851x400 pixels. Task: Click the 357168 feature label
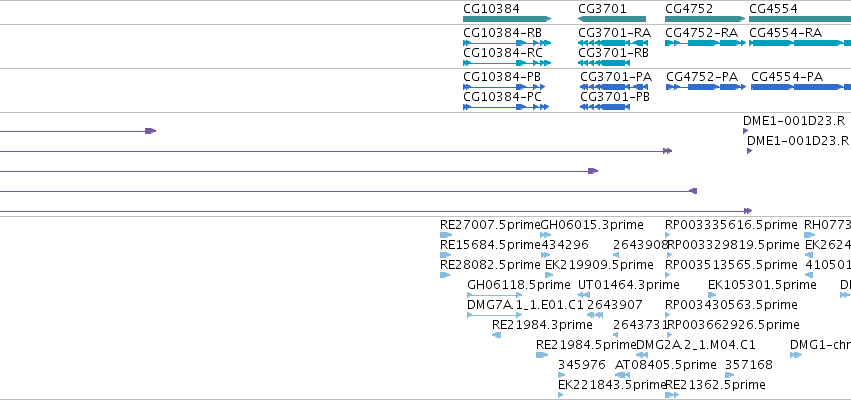748,365
